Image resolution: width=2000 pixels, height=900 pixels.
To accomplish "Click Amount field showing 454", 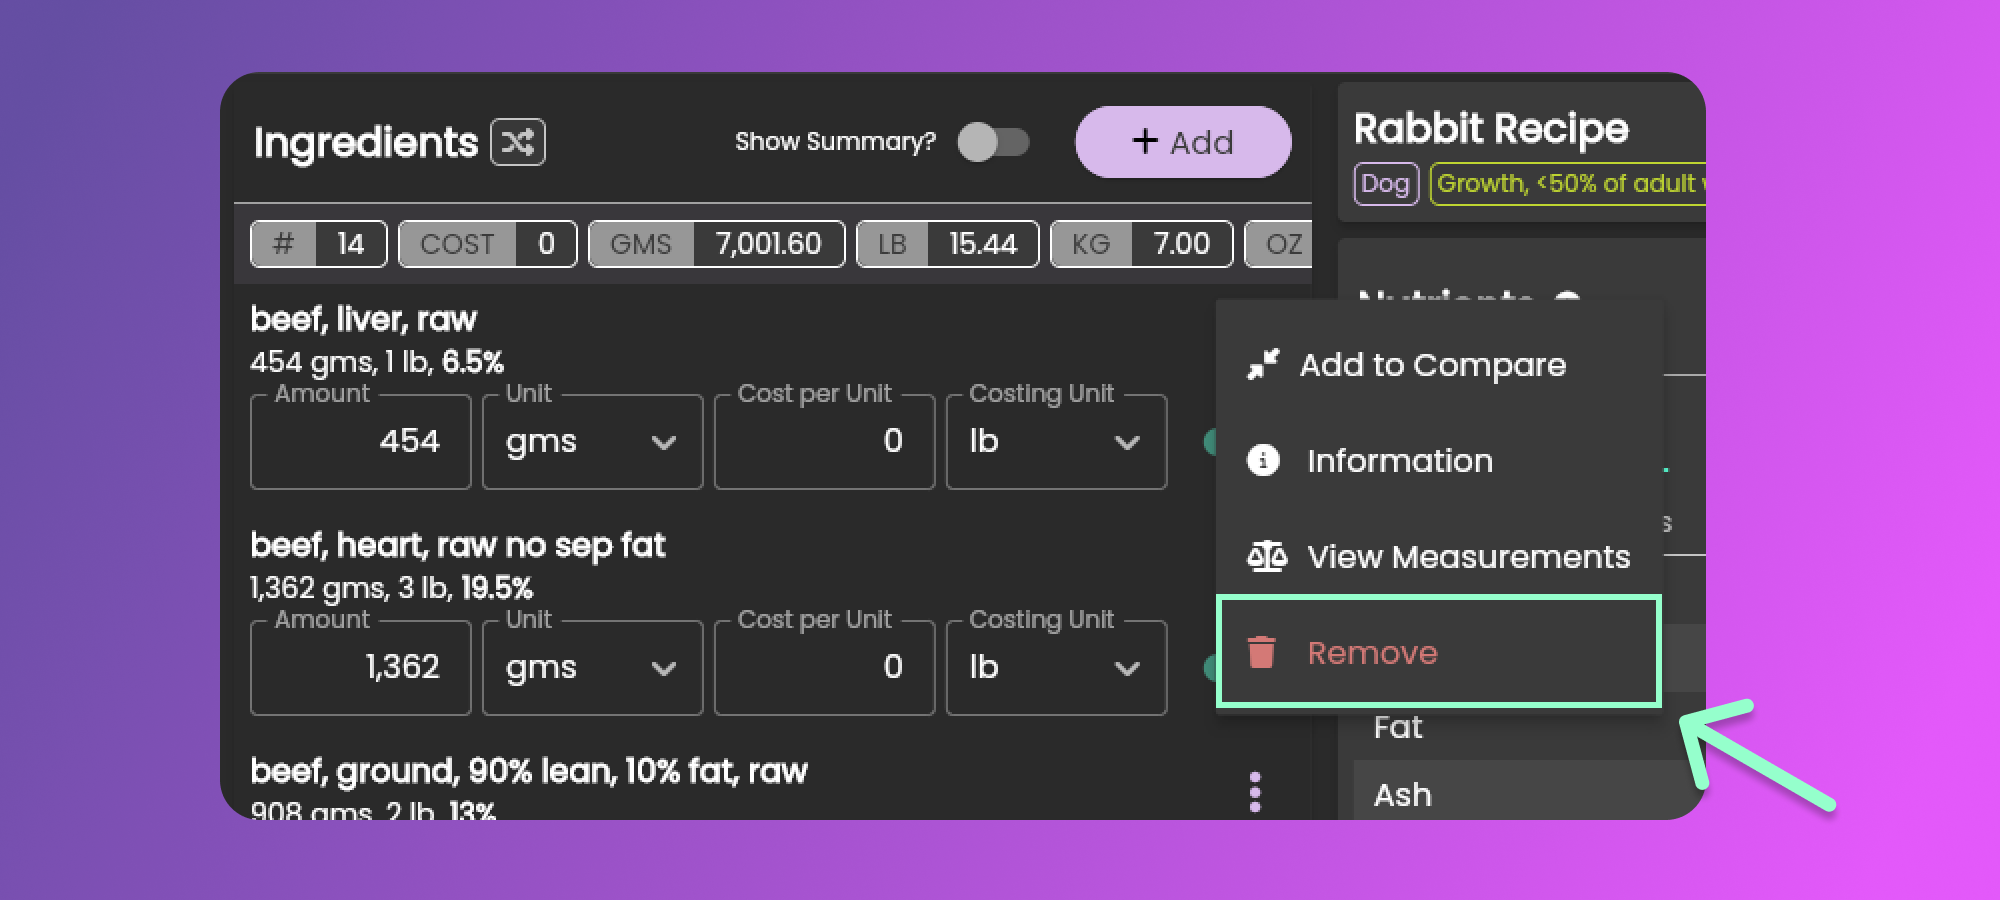I will 360,442.
